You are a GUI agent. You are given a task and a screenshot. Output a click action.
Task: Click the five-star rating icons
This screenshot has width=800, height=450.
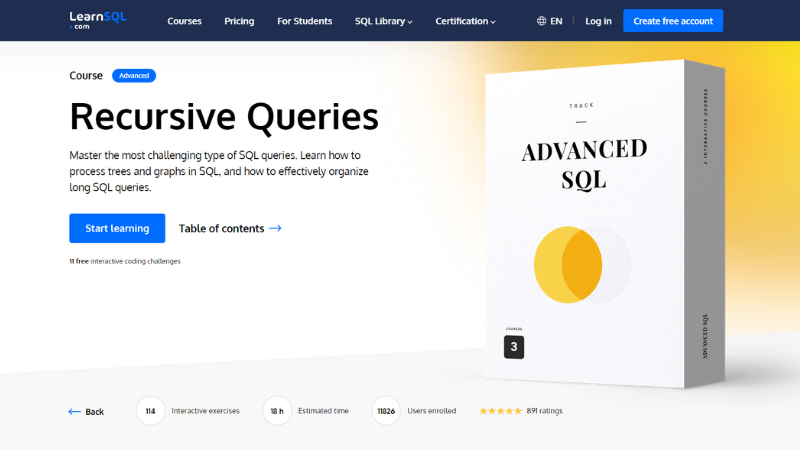coord(500,411)
